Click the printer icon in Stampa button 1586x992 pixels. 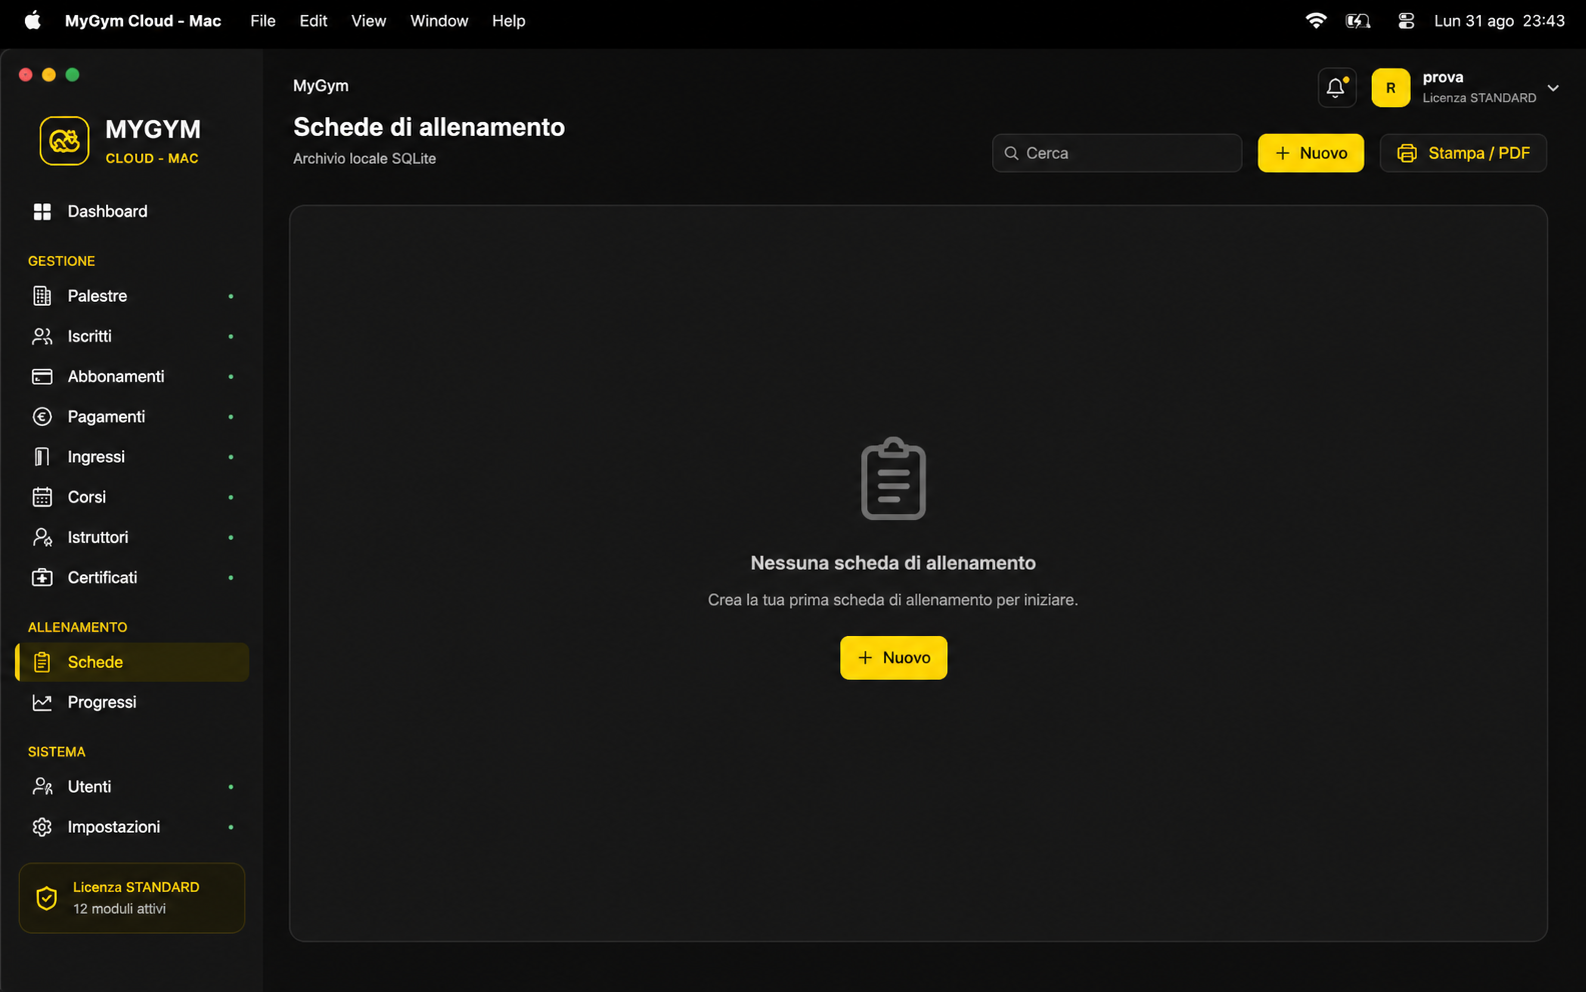coord(1407,153)
